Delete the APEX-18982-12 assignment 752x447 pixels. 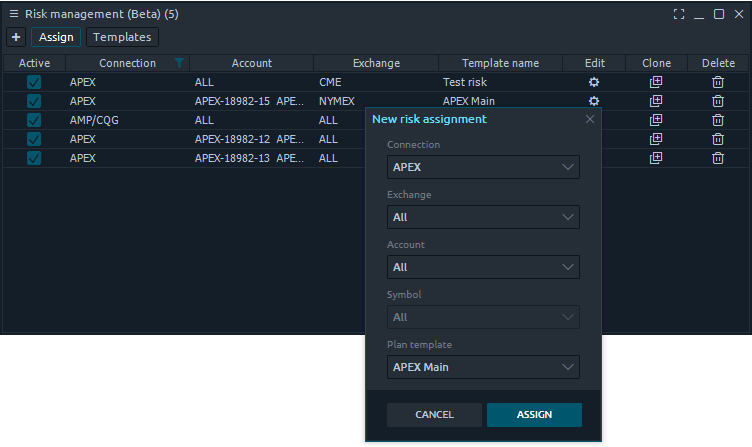717,139
